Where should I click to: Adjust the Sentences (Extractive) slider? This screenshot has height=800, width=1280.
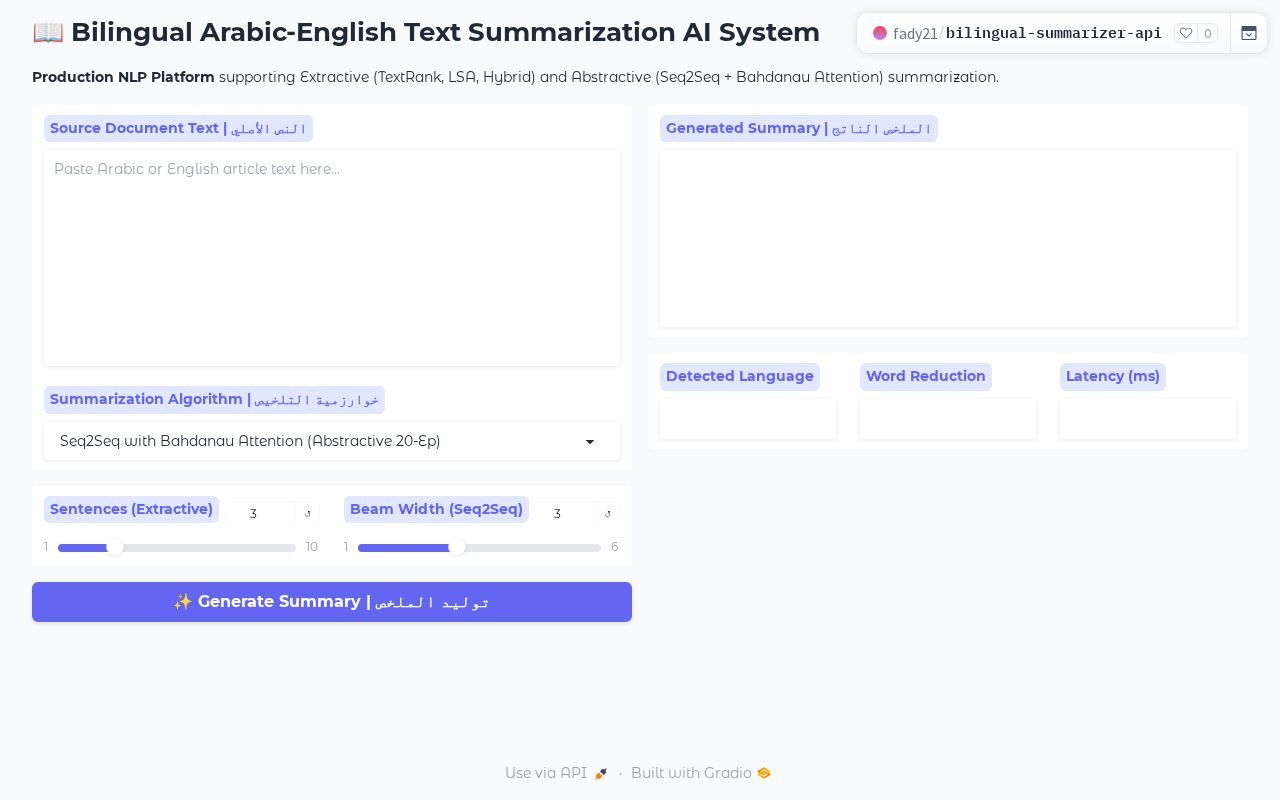(177, 547)
